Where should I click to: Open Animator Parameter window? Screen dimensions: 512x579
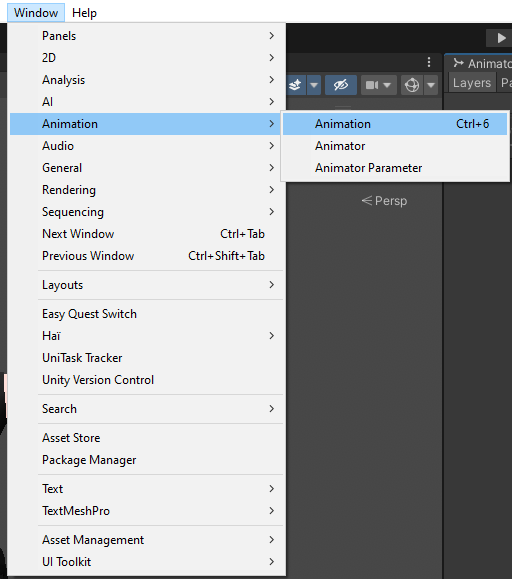pyautogui.click(x=395, y=168)
